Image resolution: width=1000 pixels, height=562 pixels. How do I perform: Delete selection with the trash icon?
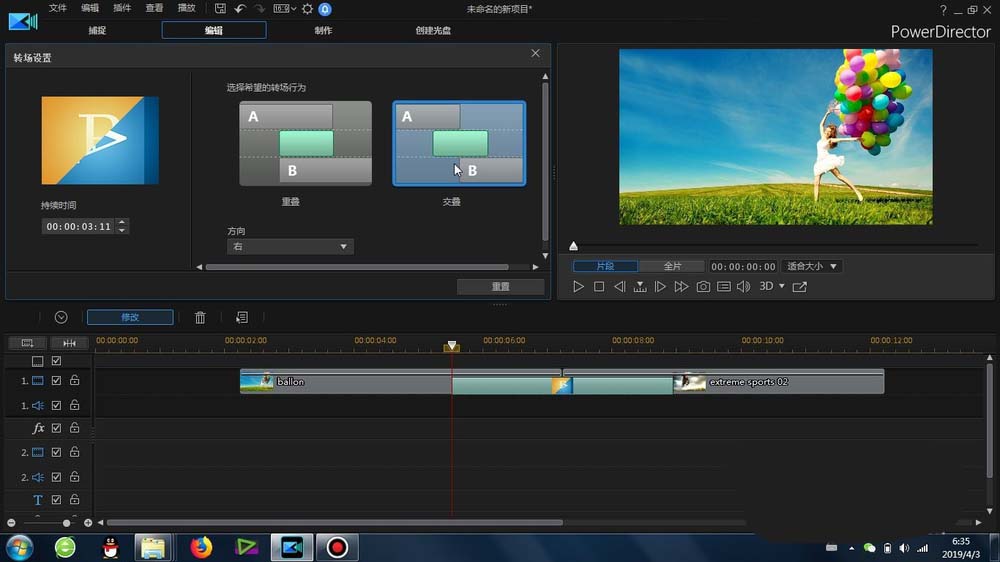click(x=200, y=317)
